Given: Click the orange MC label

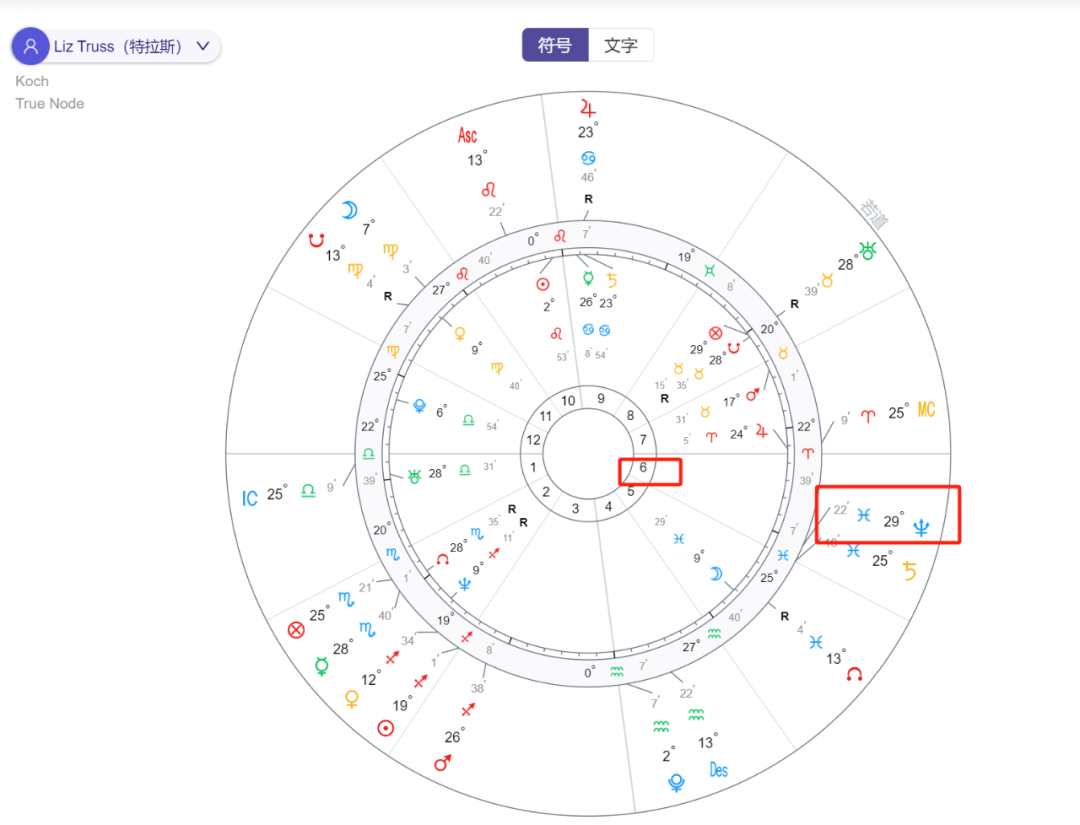Looking at the screenshot, I should pyautogui.click(x=926, y=410).
